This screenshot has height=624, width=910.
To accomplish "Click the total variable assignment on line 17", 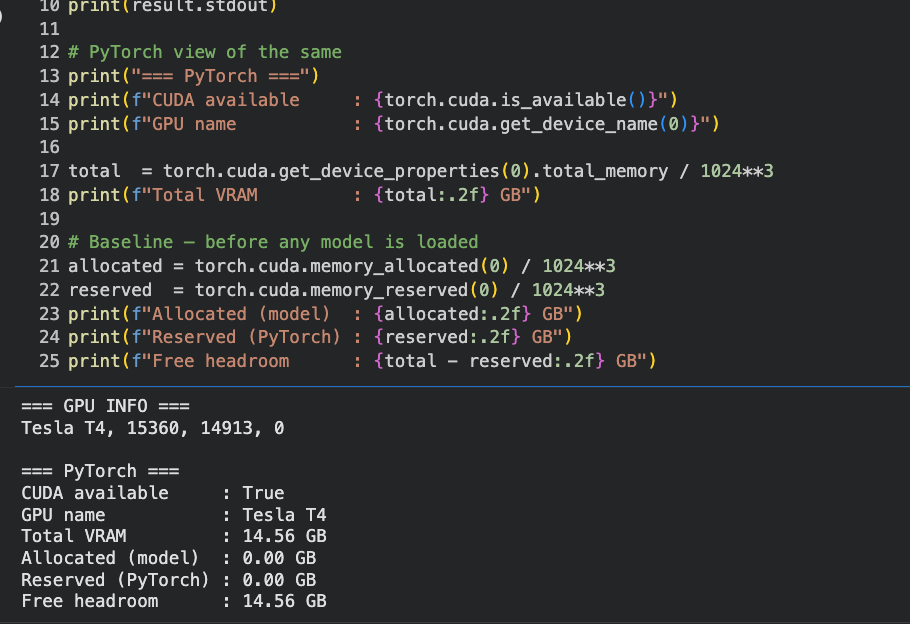I will point(94,171).
